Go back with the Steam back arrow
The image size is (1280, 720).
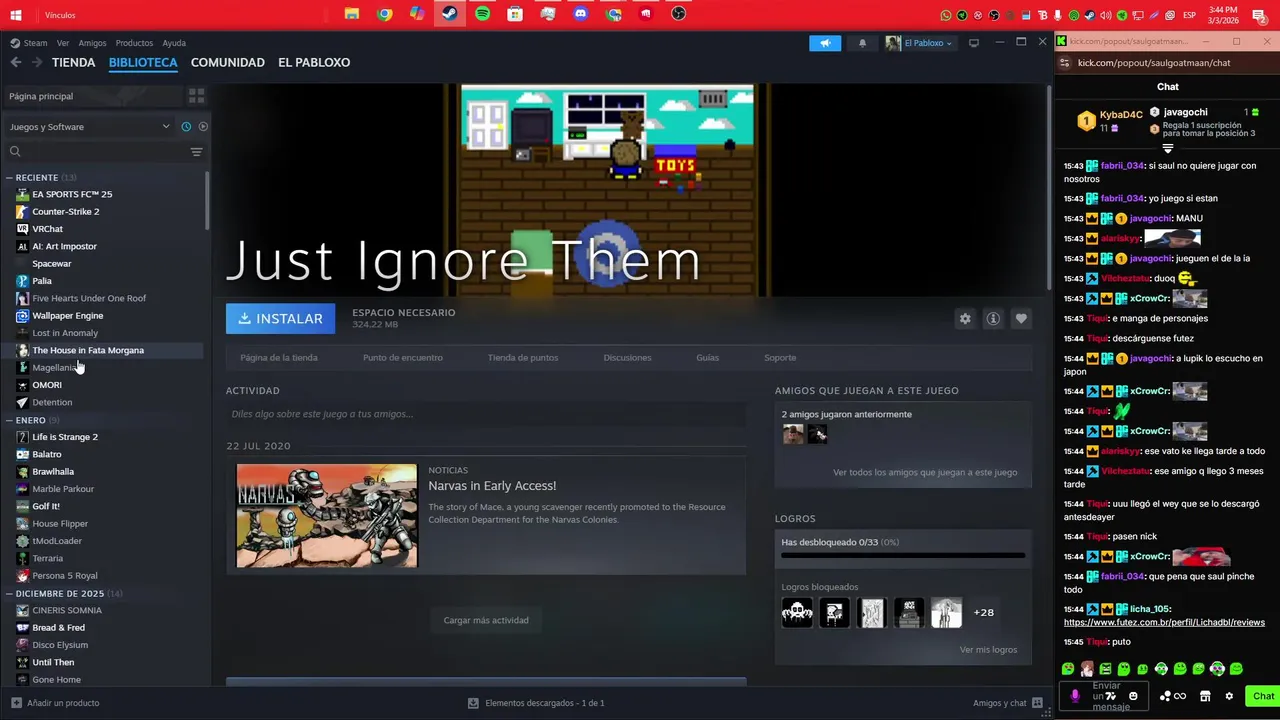coord(15,62)
